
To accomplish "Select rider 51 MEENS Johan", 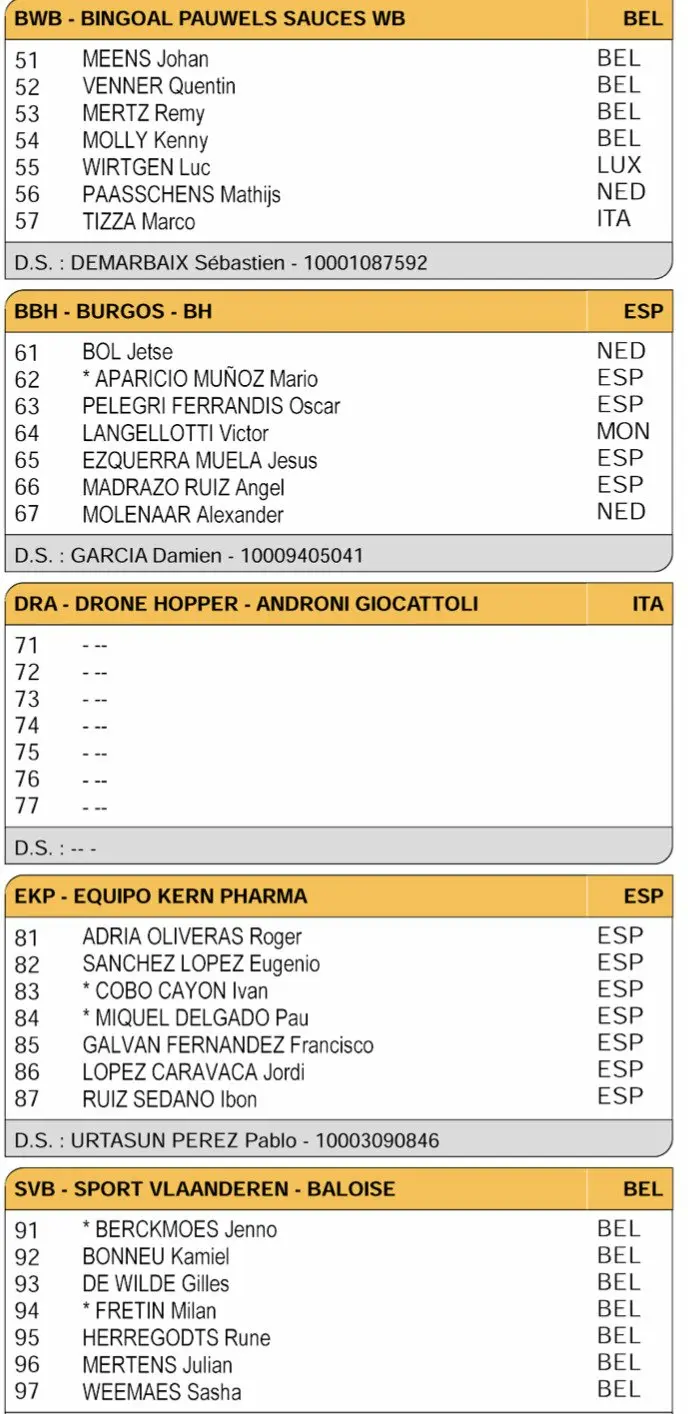I will pyautogui.click(x=145, y=59).
